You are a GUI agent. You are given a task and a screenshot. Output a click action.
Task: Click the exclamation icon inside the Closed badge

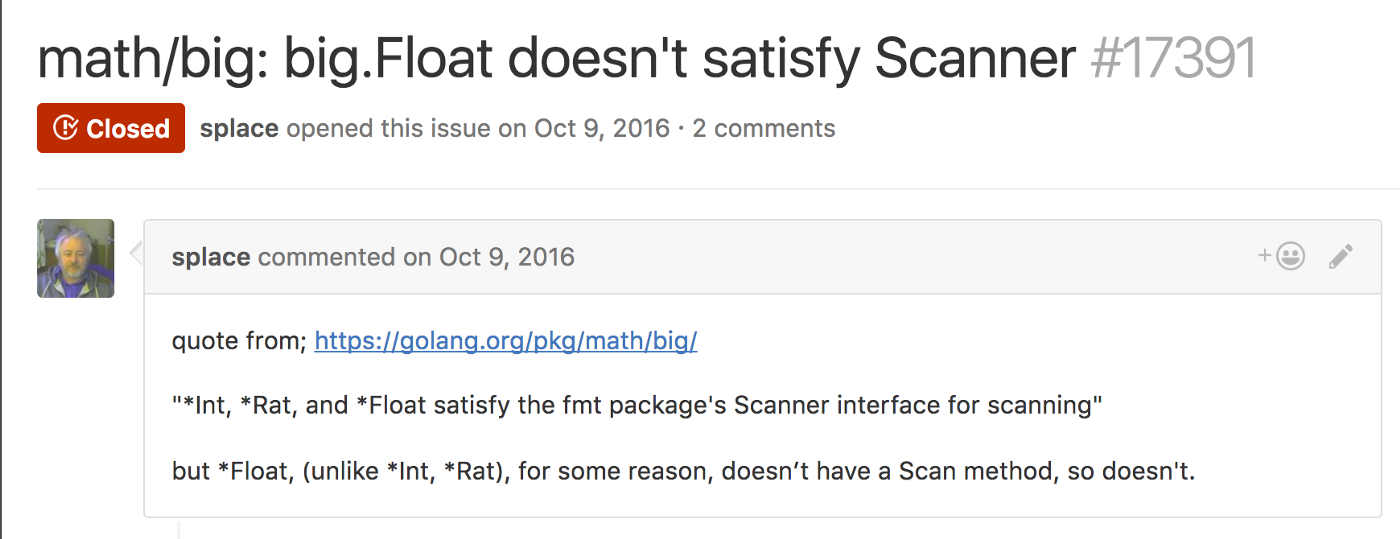point(65,128)
